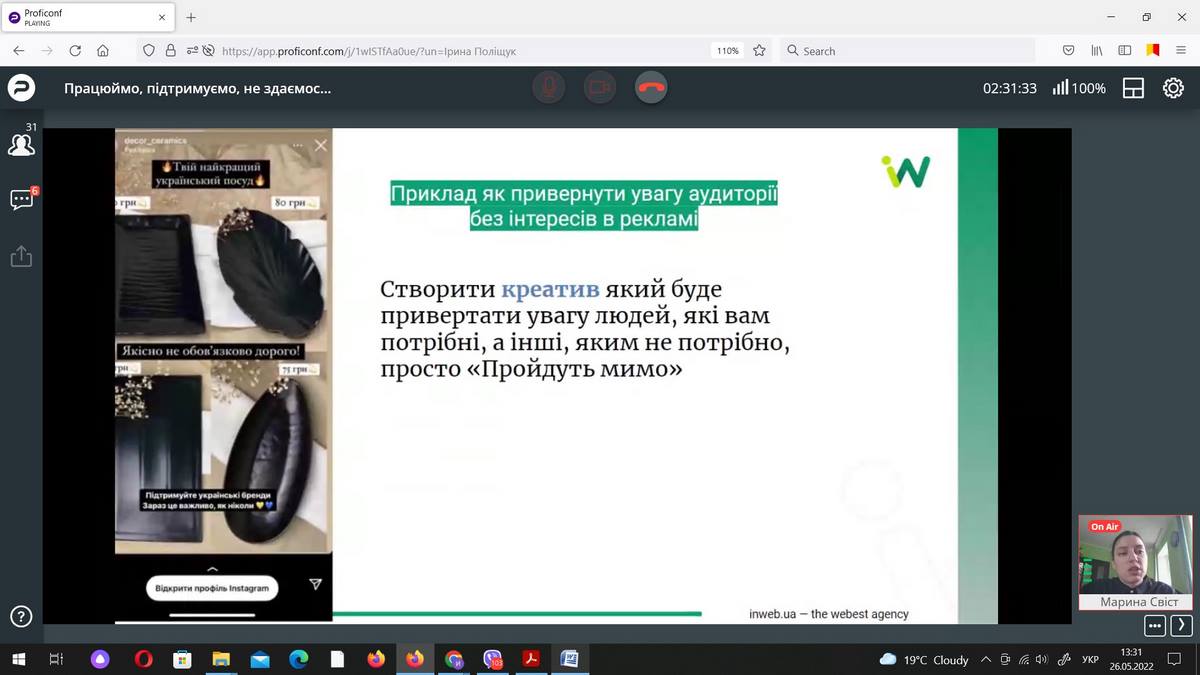Screen dimensions: 1200x675
Task: Reload the current page
Action: tap(75, 50)
